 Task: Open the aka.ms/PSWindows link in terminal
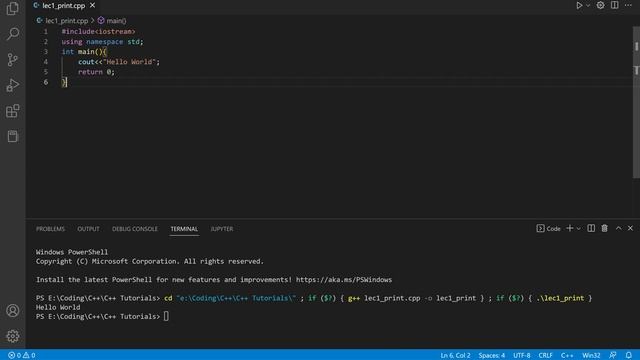point(344,280)
